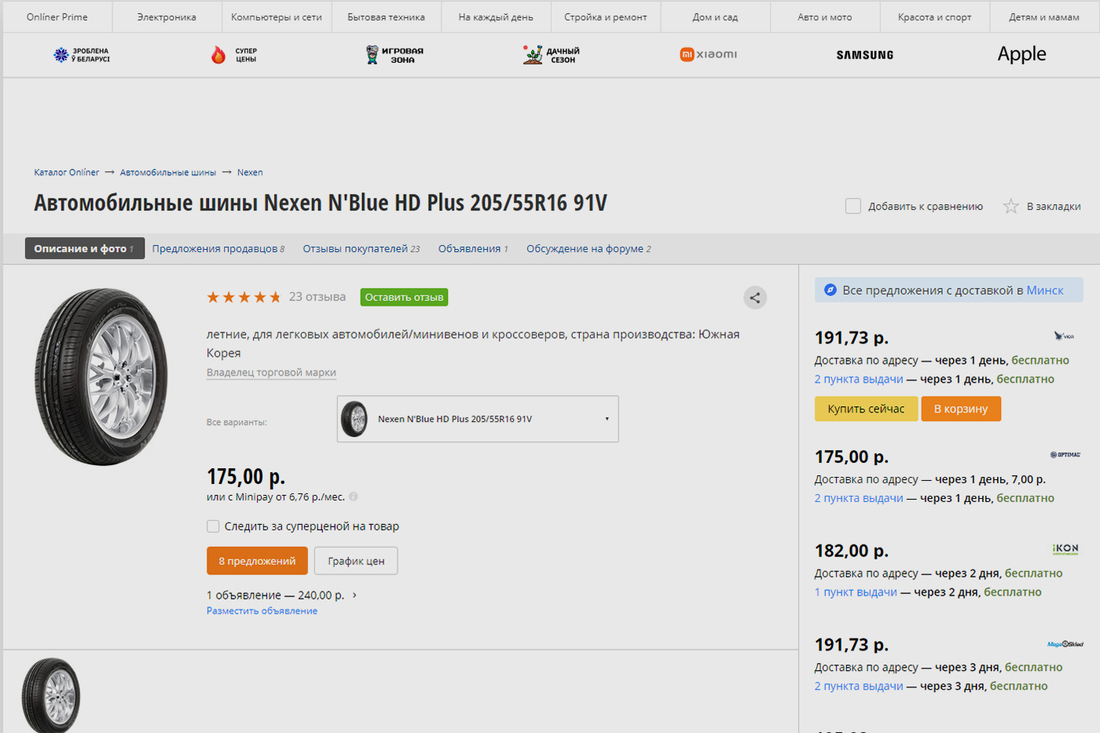
Task: Switch to Отзывы покупателей tab
Action: click(x=360, y=248)
